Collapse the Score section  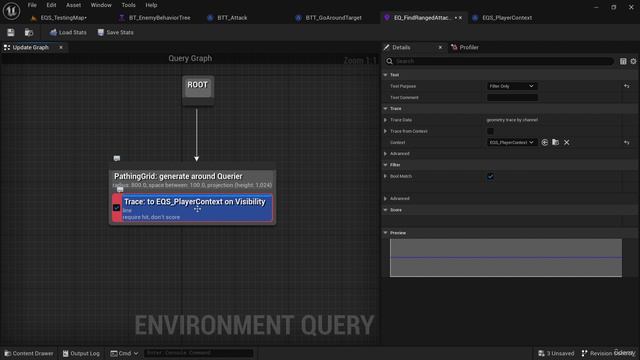385,210
